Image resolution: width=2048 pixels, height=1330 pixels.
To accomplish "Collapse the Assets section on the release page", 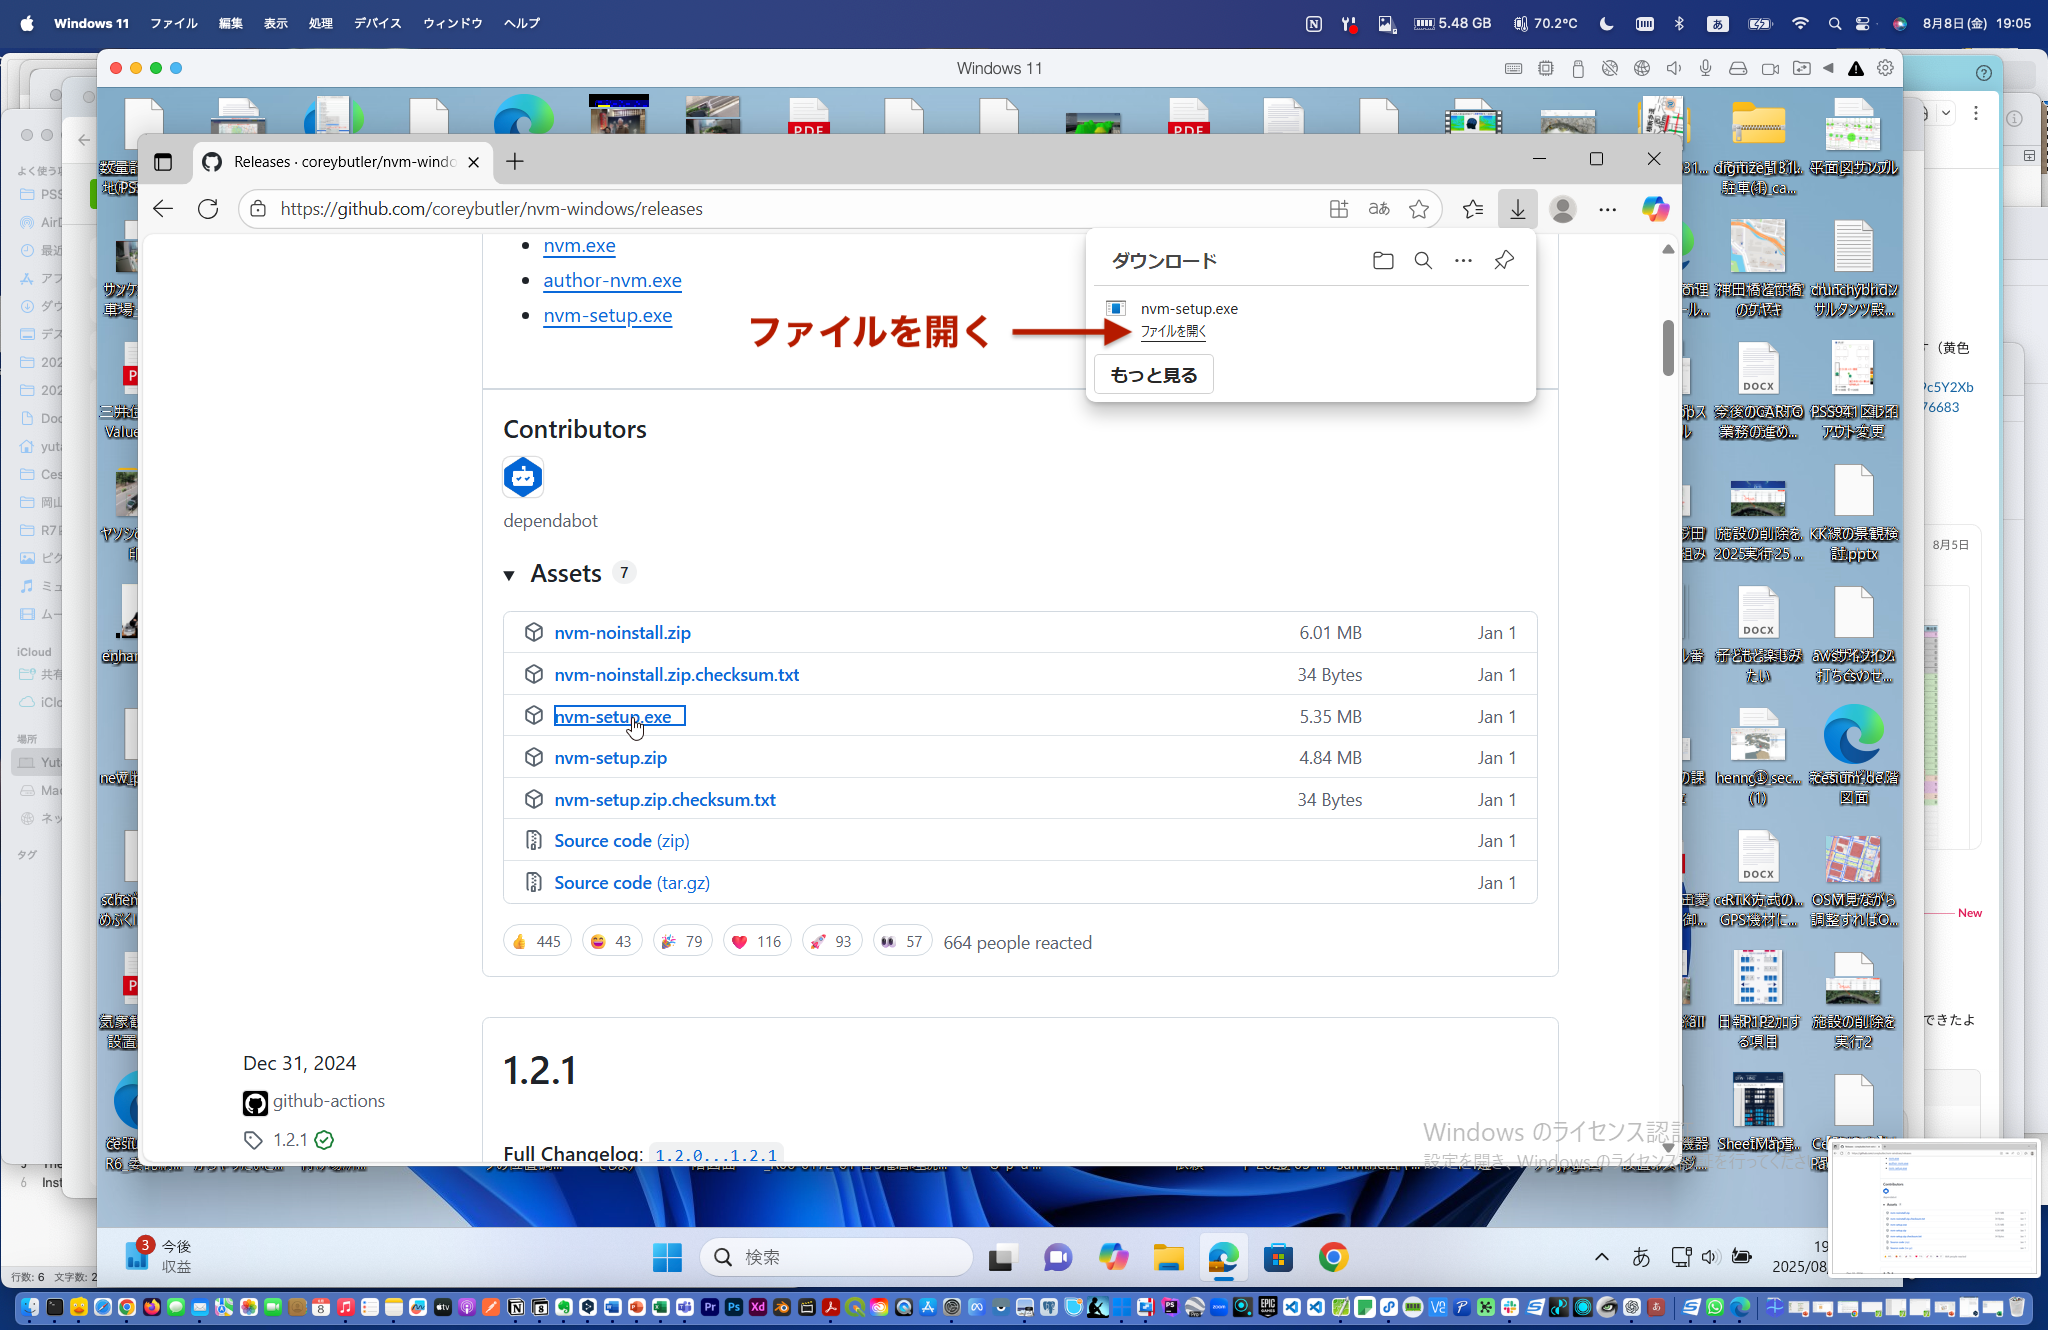I will click(x=511, y=574).
